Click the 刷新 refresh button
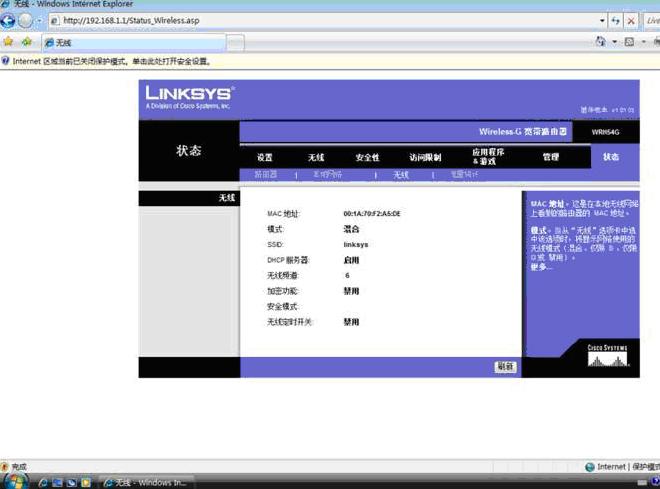The height and width of the screenshot is (489, 660). tap(505, 367)
